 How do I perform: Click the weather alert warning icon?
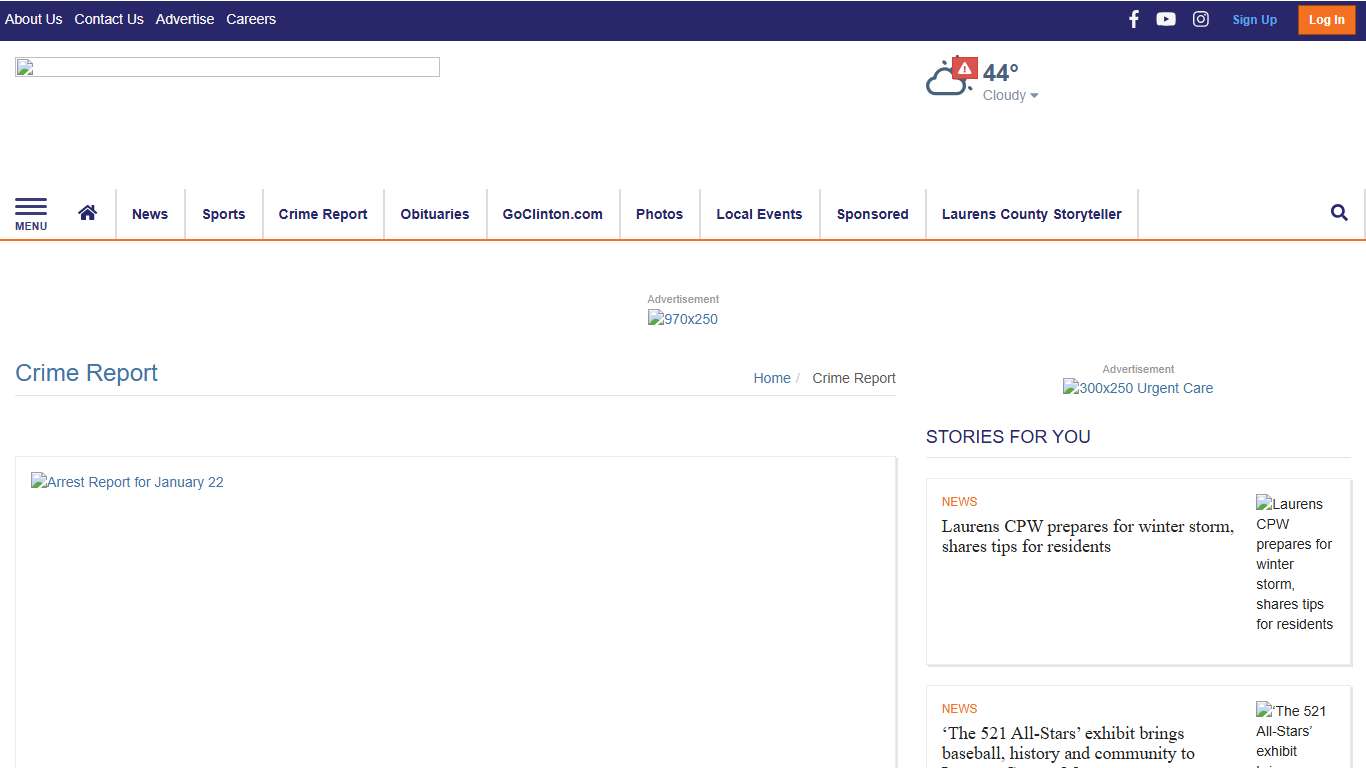coord(964,68)
